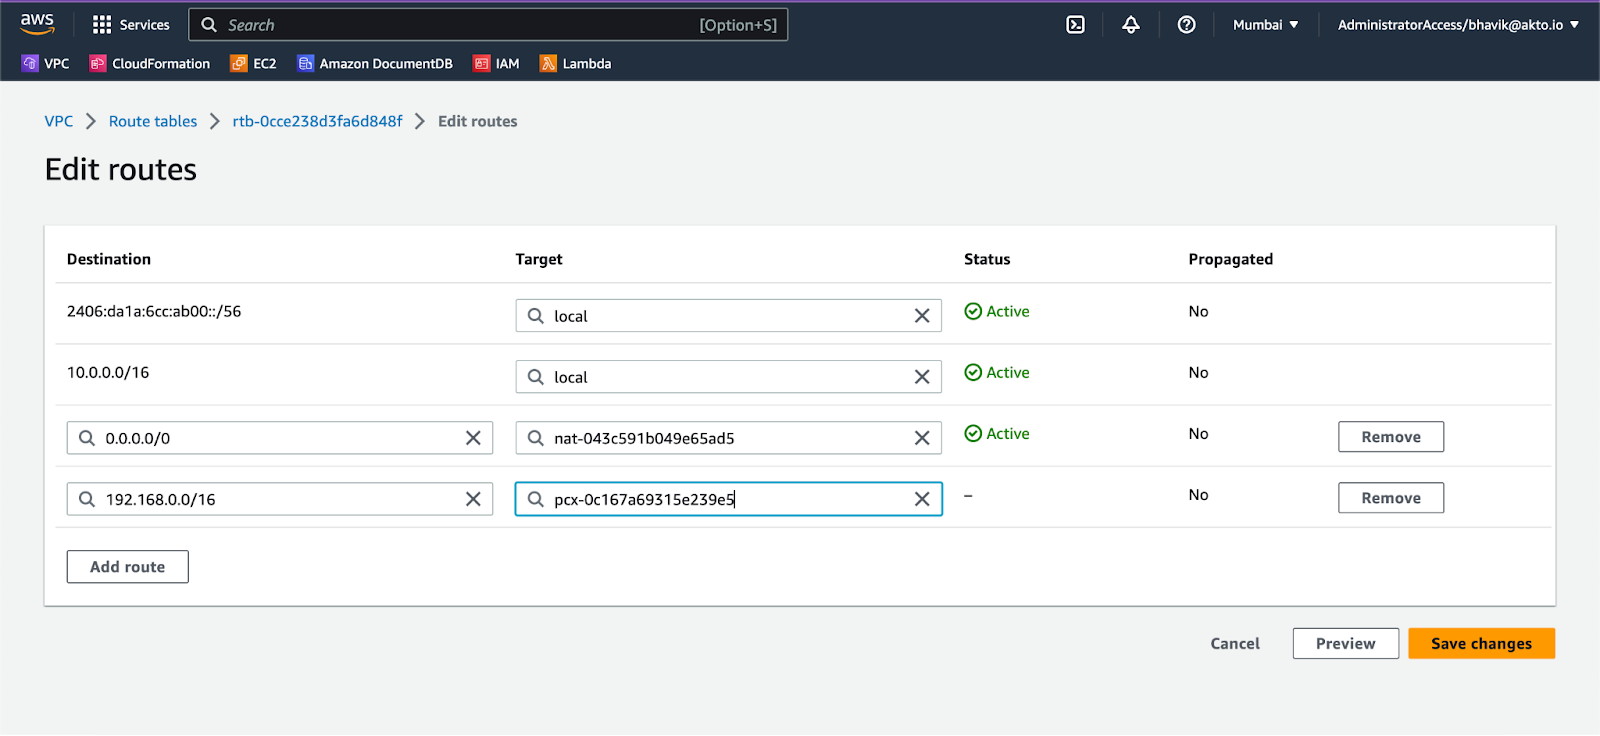Open the EC2 bookmark shortcut

point(253,64)
